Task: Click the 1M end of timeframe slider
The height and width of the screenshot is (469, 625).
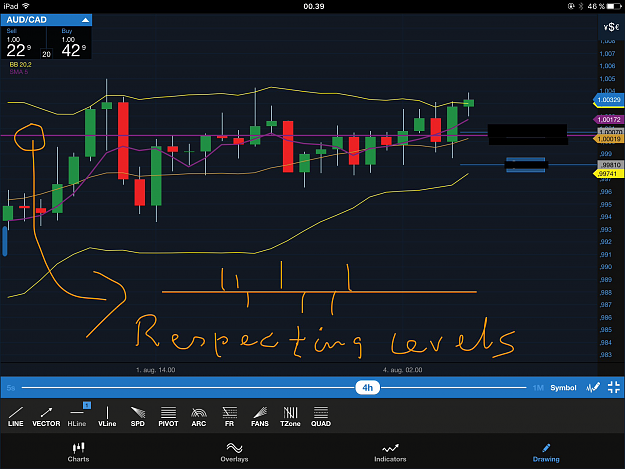Action: click(x=538, y=388)
